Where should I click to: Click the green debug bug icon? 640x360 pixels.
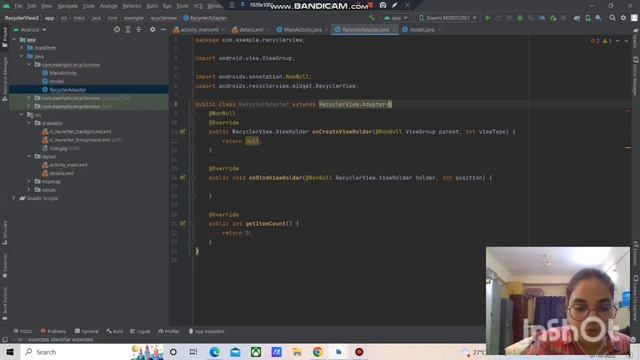[x=520, y=18]
